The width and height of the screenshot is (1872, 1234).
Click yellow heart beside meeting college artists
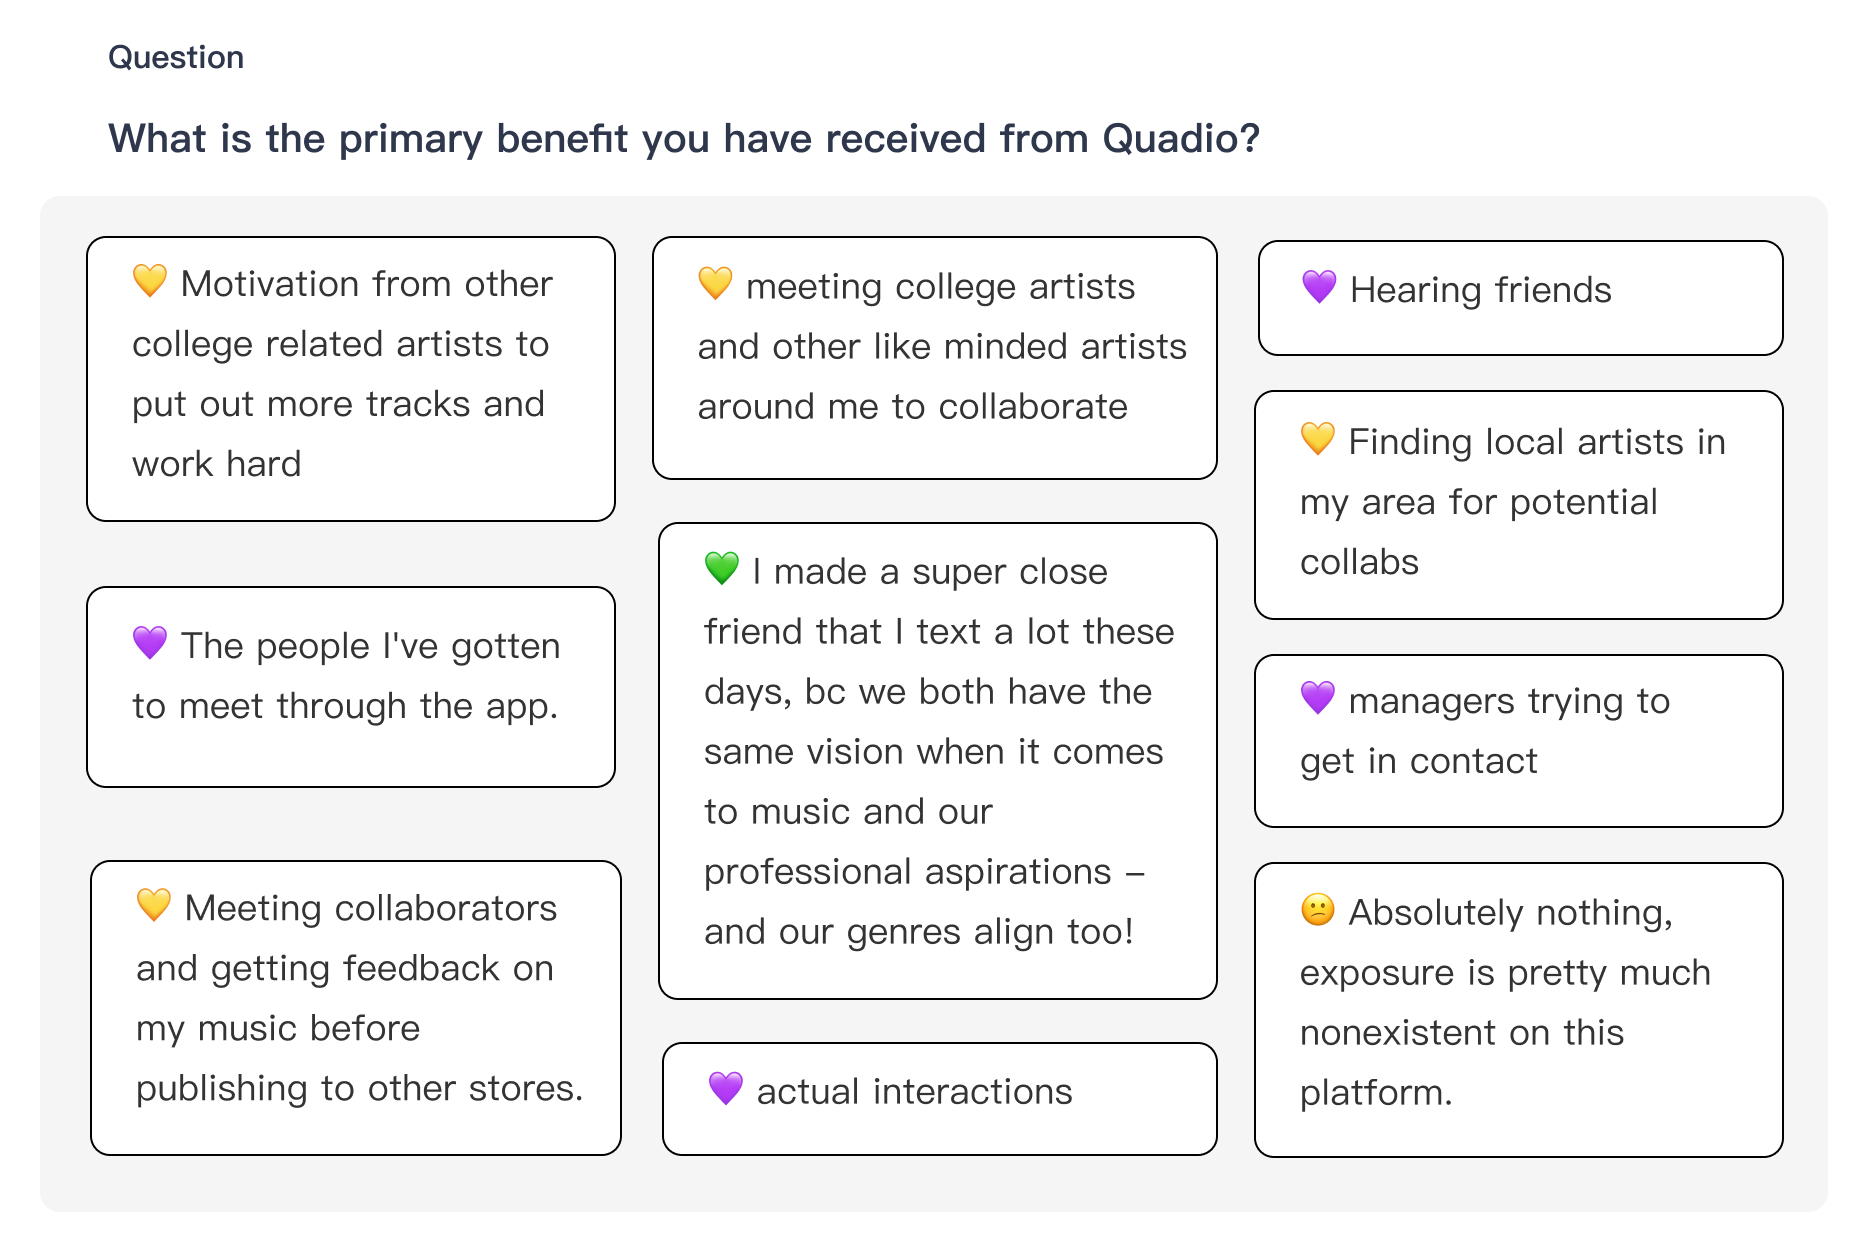click(x=715, y=283)
